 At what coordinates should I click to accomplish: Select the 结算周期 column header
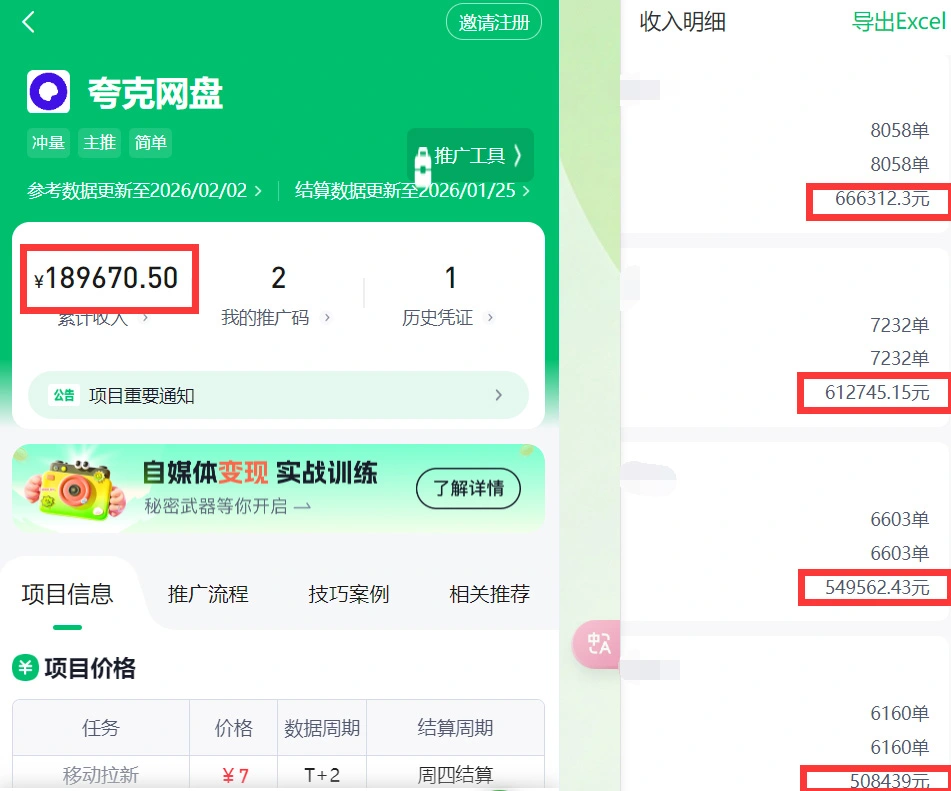coord(455,727)
